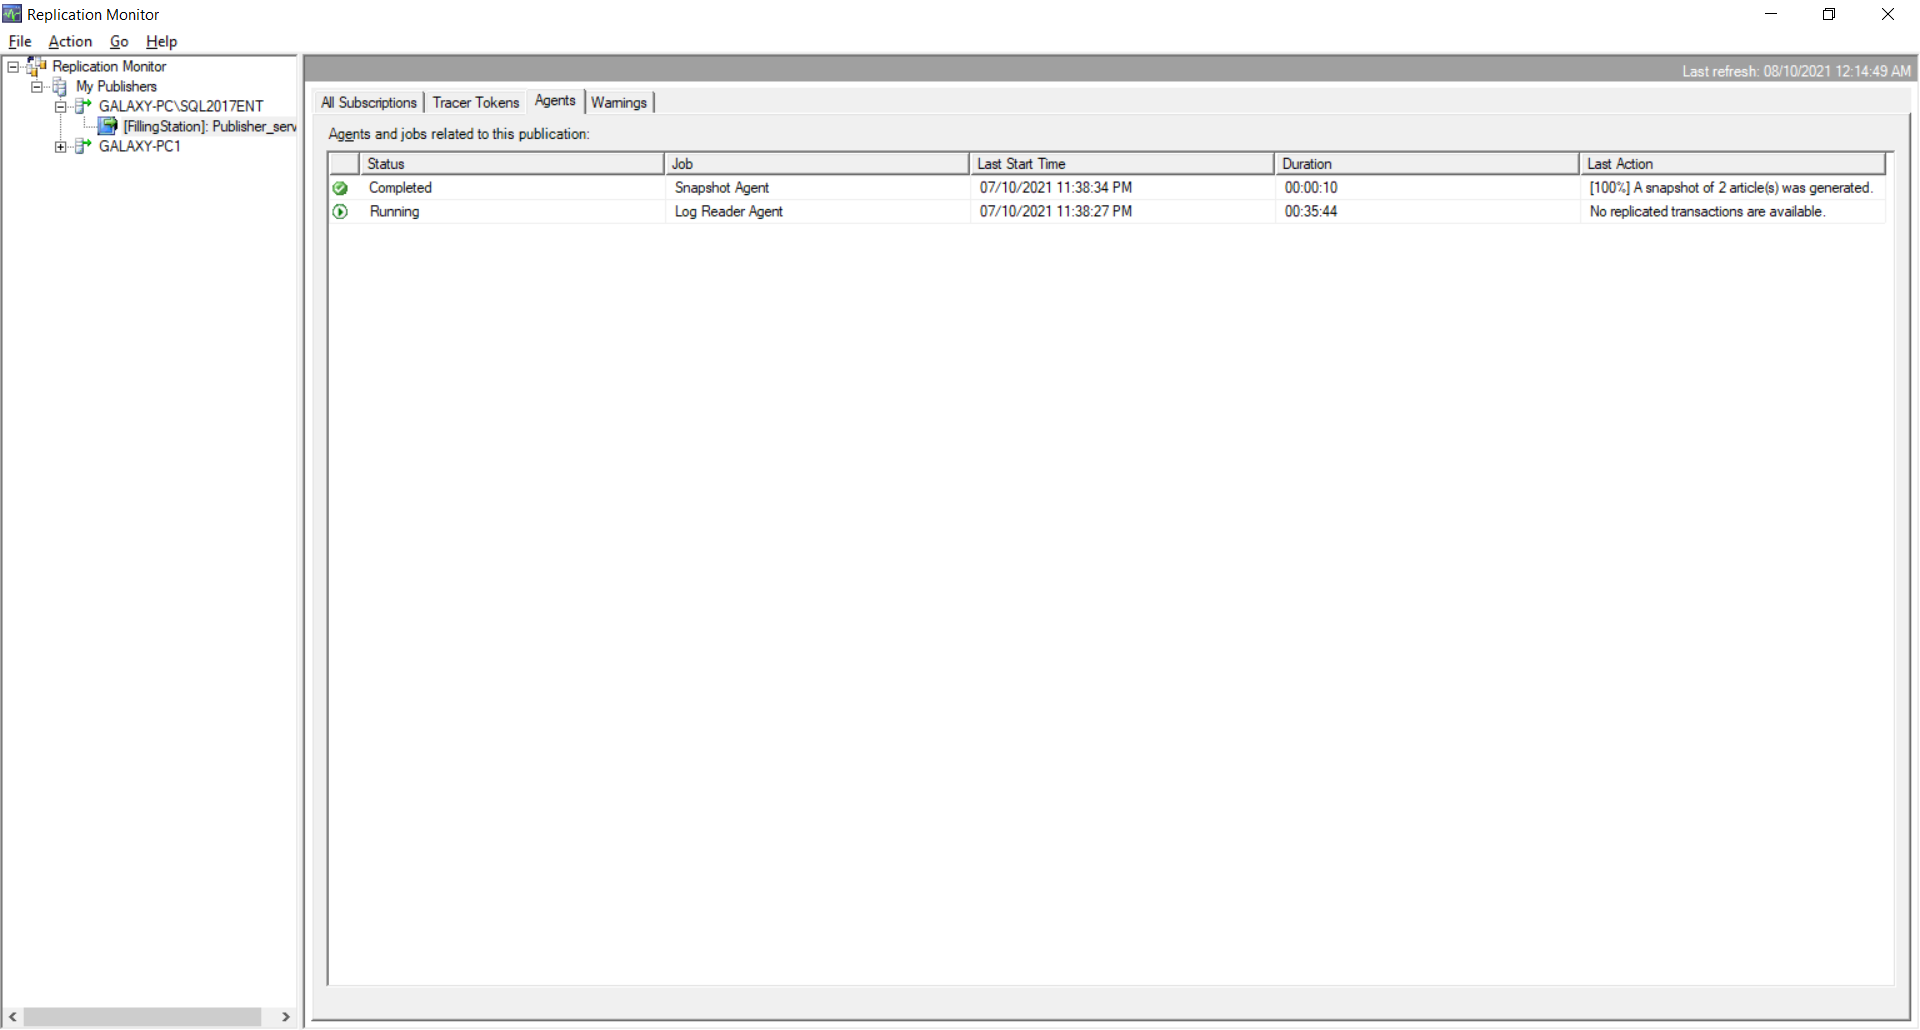Sort by the Last Start Time column header

click(x=1122, y=163)
